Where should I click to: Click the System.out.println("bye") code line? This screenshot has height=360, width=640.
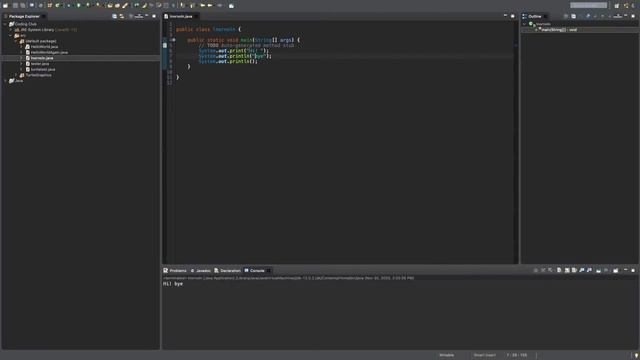[235, 56]
